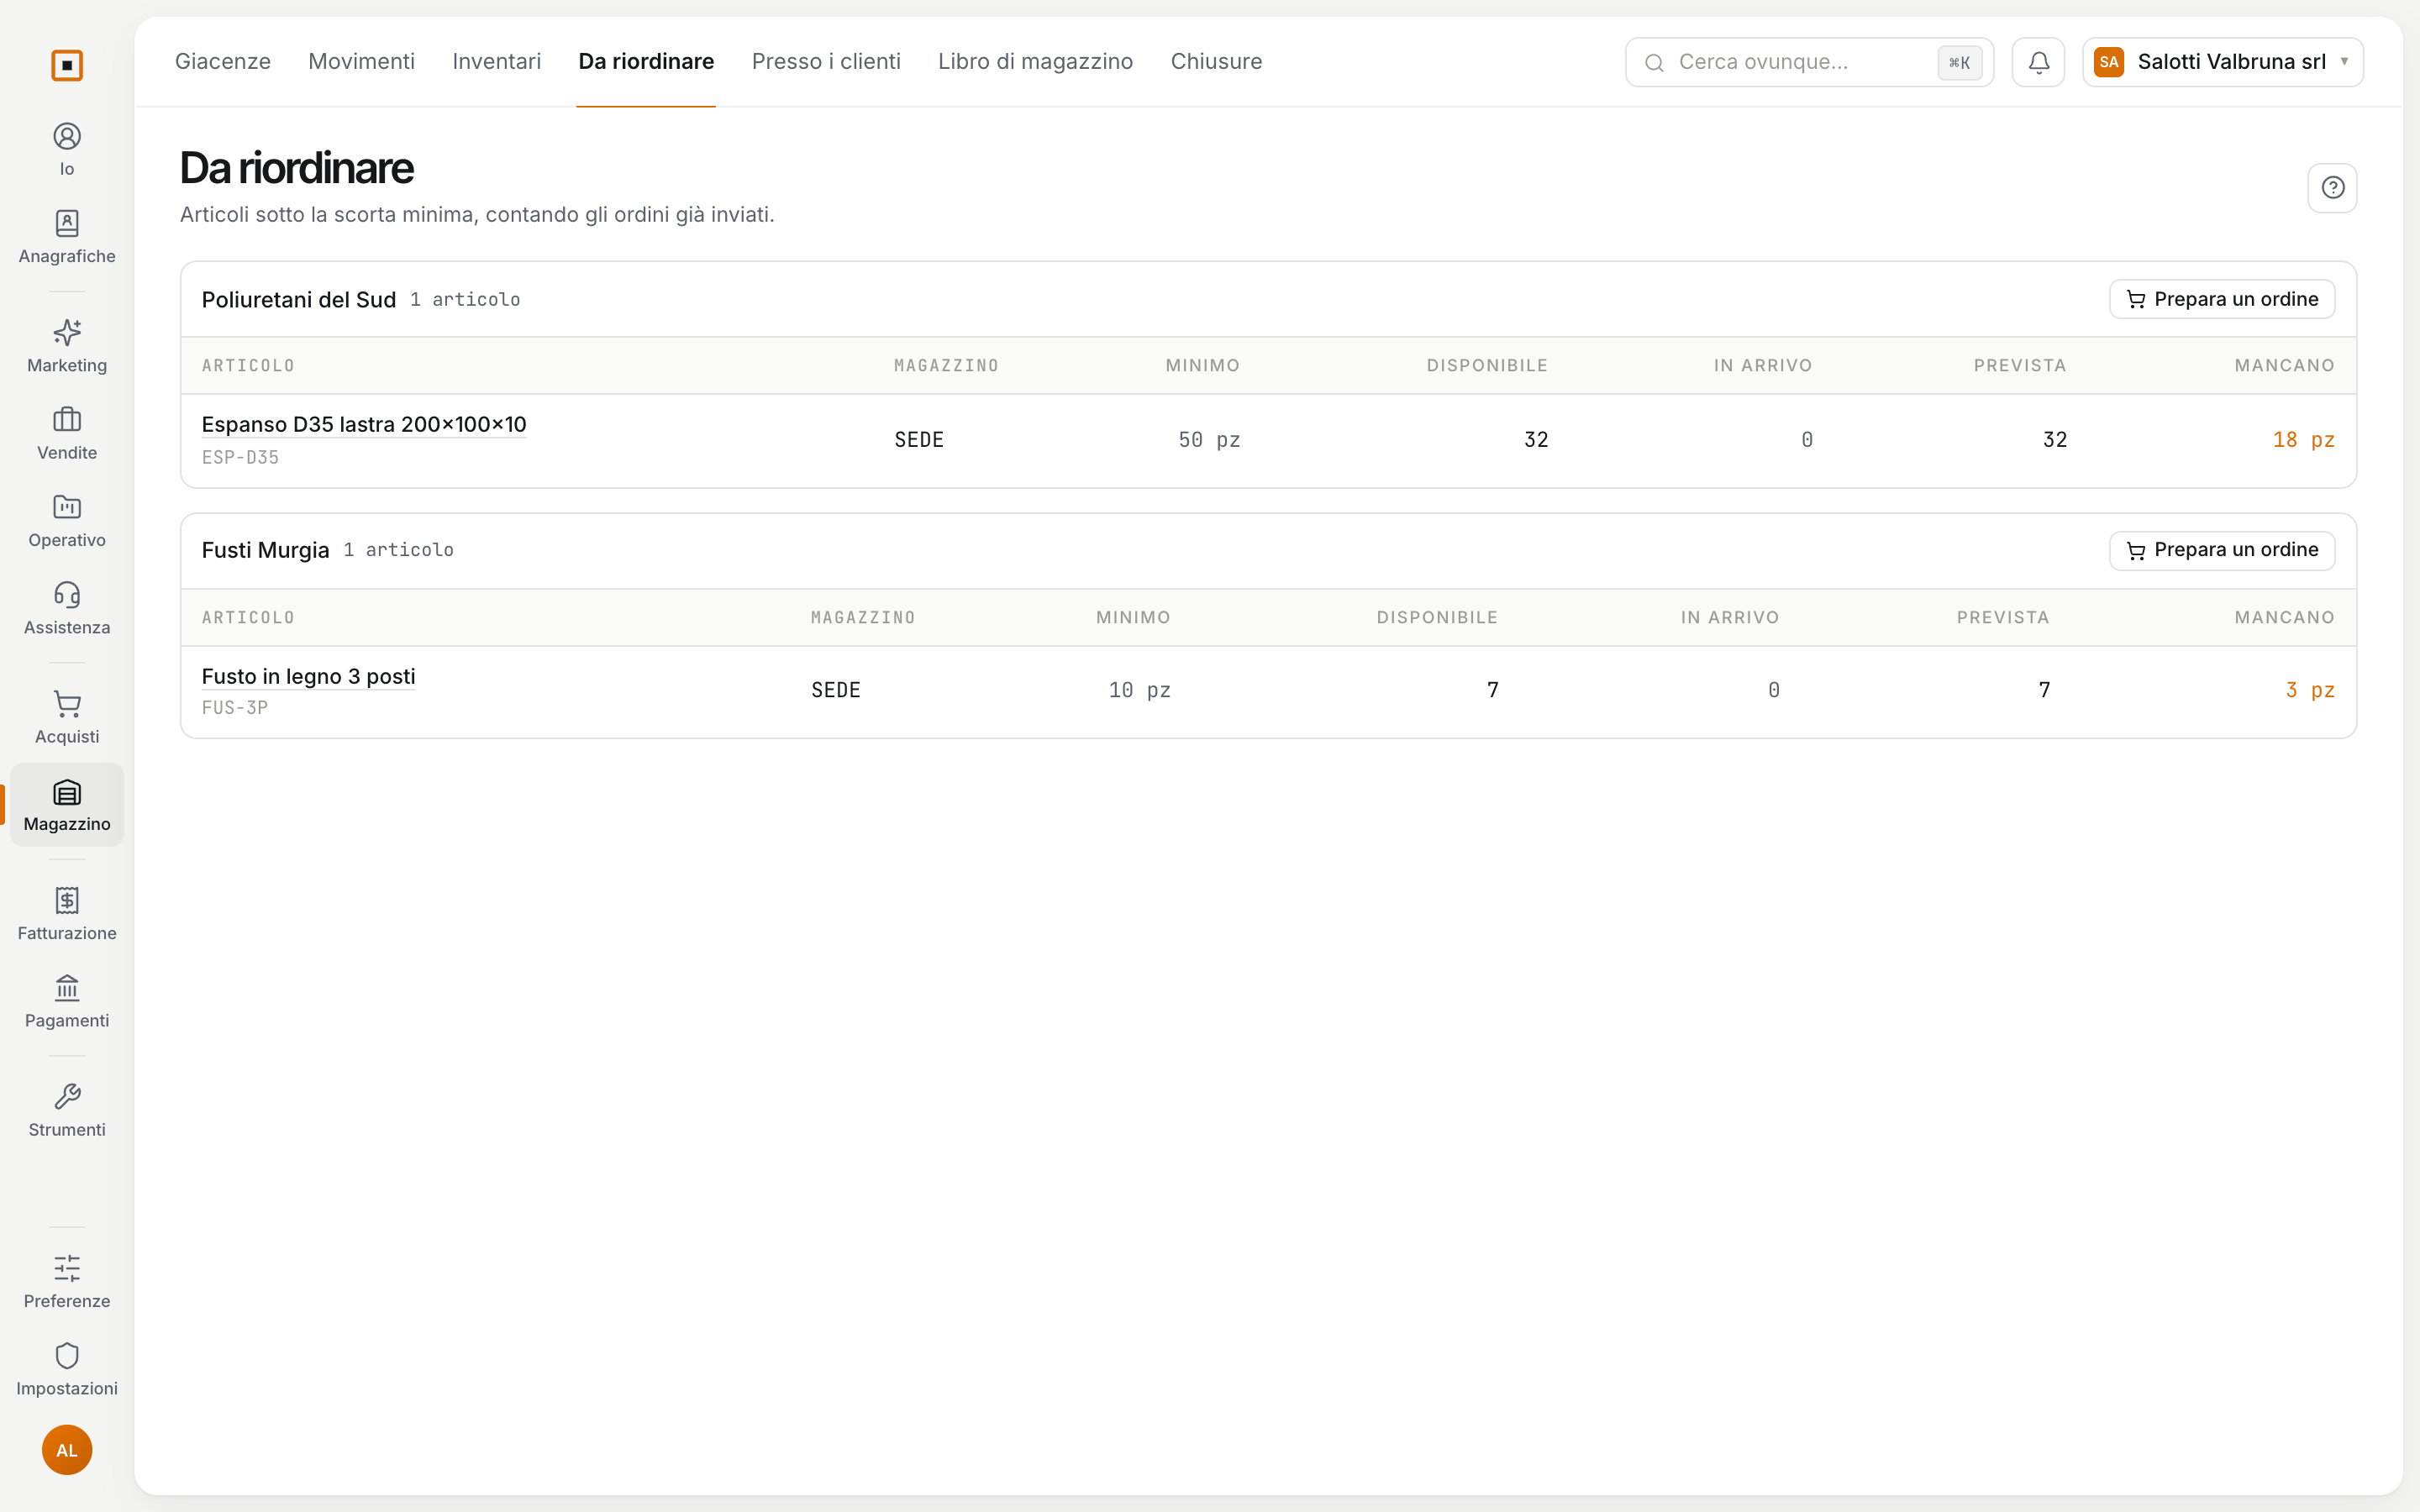Switch to Libro di magazzino tab

(x=1035, y=62)
